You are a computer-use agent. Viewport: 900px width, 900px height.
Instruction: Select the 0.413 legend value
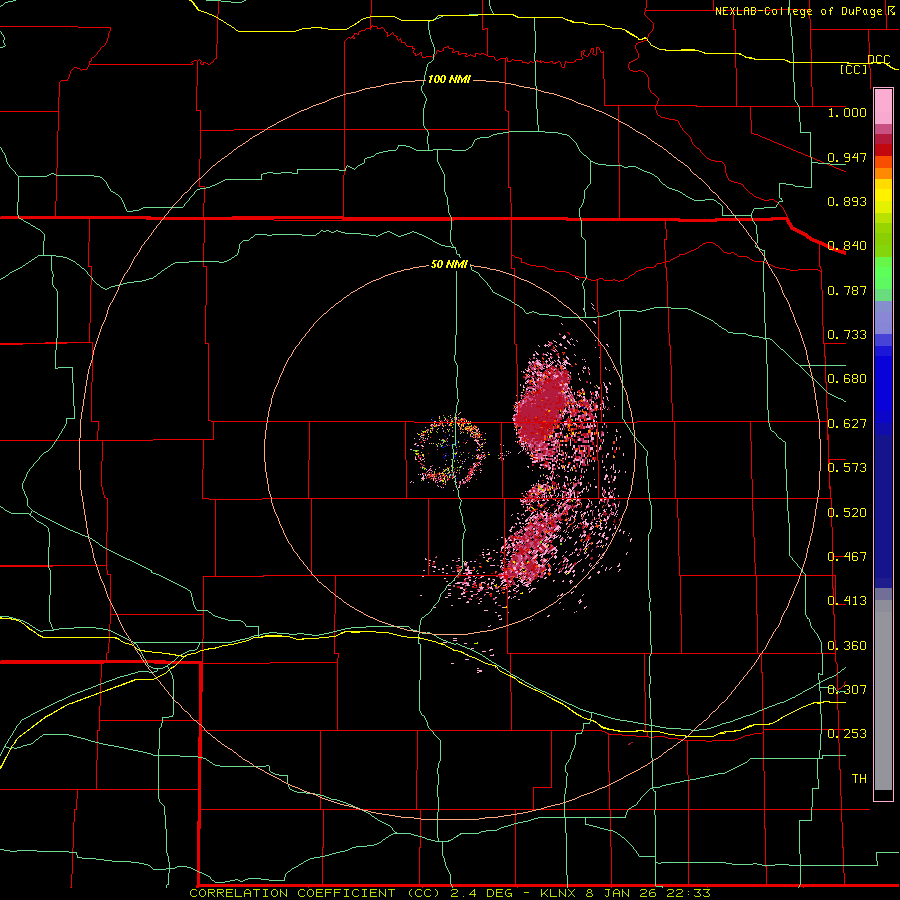pyautogui.click(x=847, y=601)
